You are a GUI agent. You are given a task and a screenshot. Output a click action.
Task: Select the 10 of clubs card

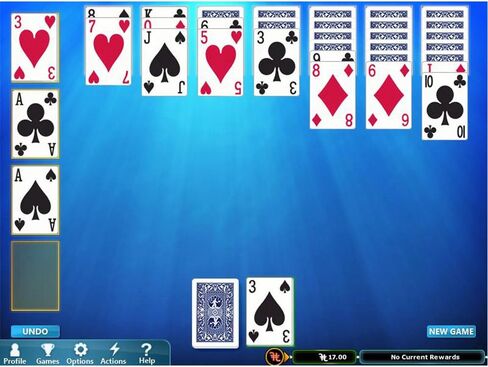pos(445,107)
